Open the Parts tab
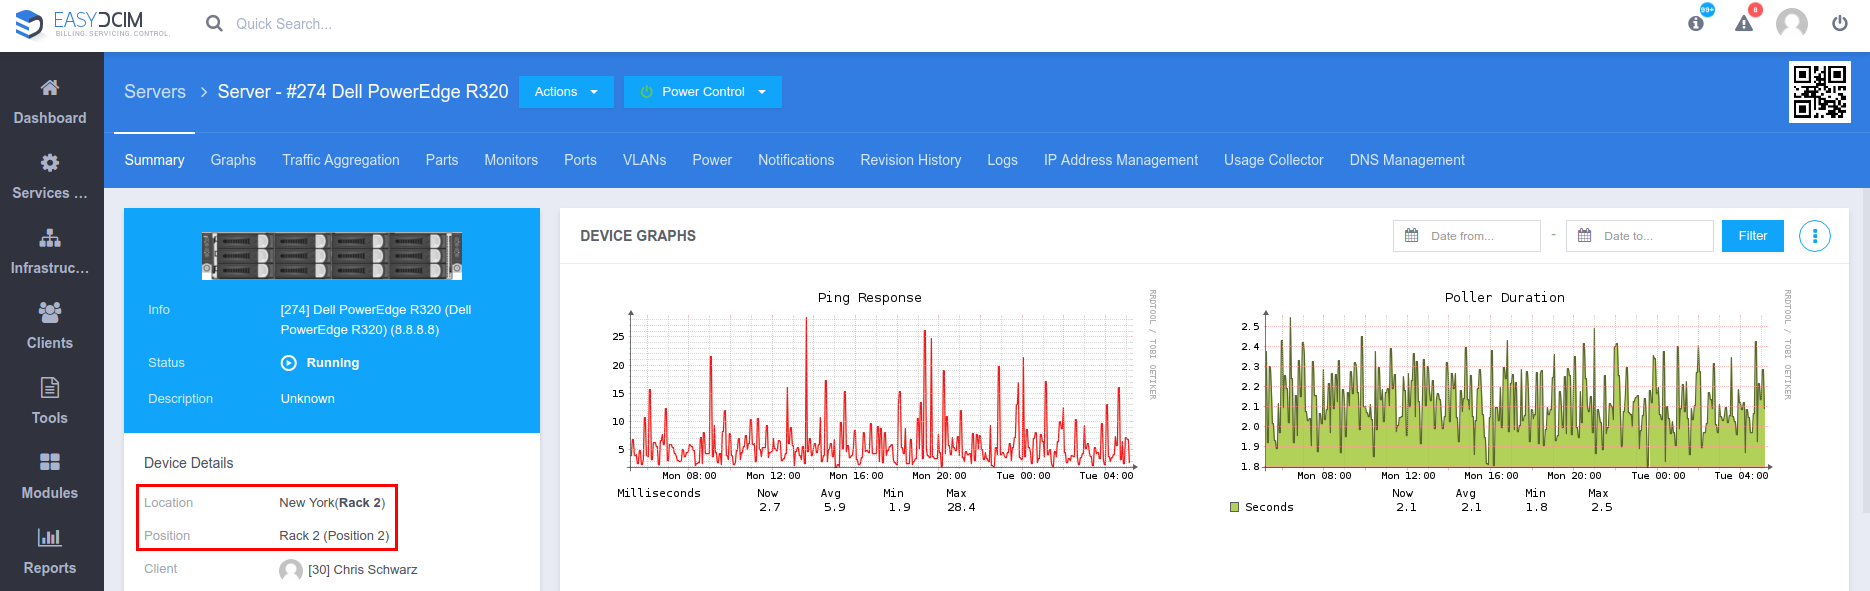1870x591 pixels. tap(442, 160)
